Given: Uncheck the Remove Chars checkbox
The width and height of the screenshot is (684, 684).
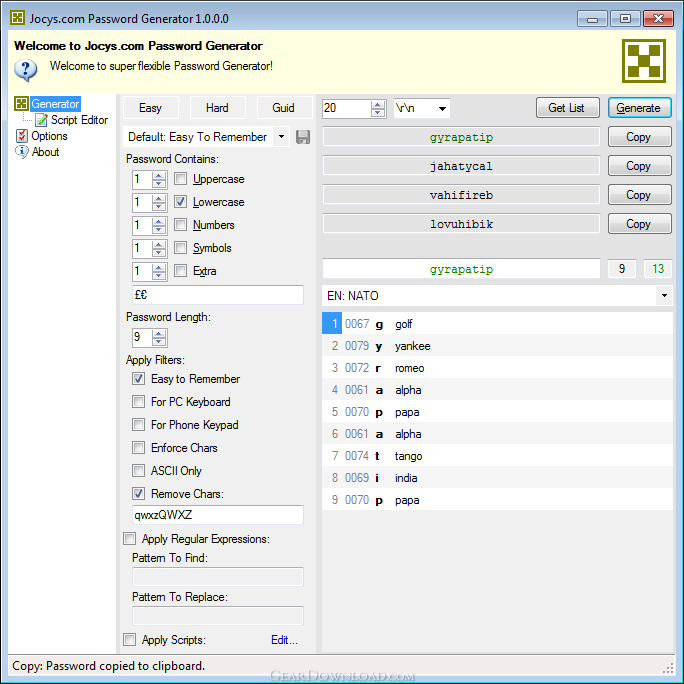Looking at the screenshot, I should (139, 494).
